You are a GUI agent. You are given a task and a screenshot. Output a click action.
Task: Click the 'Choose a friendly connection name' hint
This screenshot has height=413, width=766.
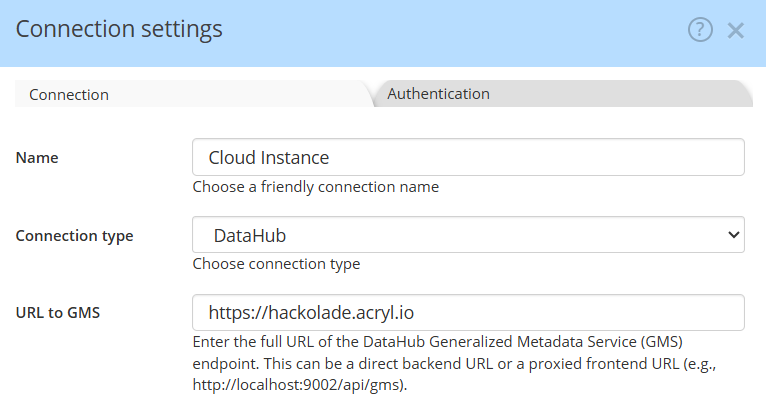[315, 186]
